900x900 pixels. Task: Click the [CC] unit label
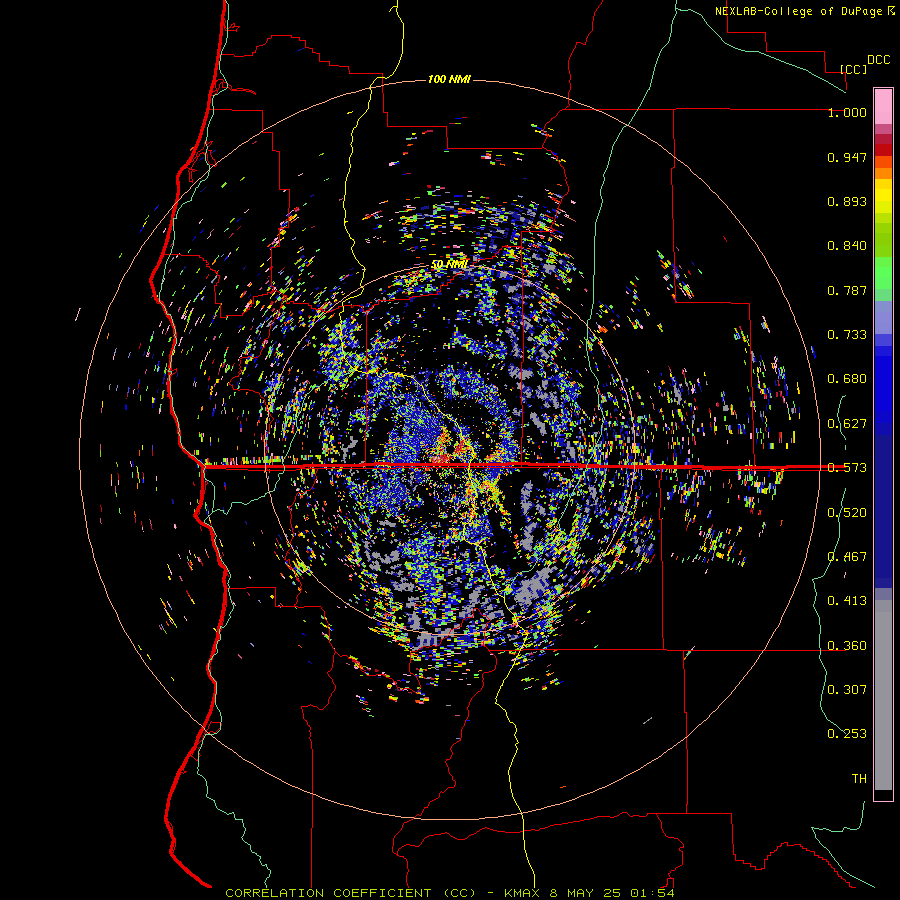coord(853,69)
